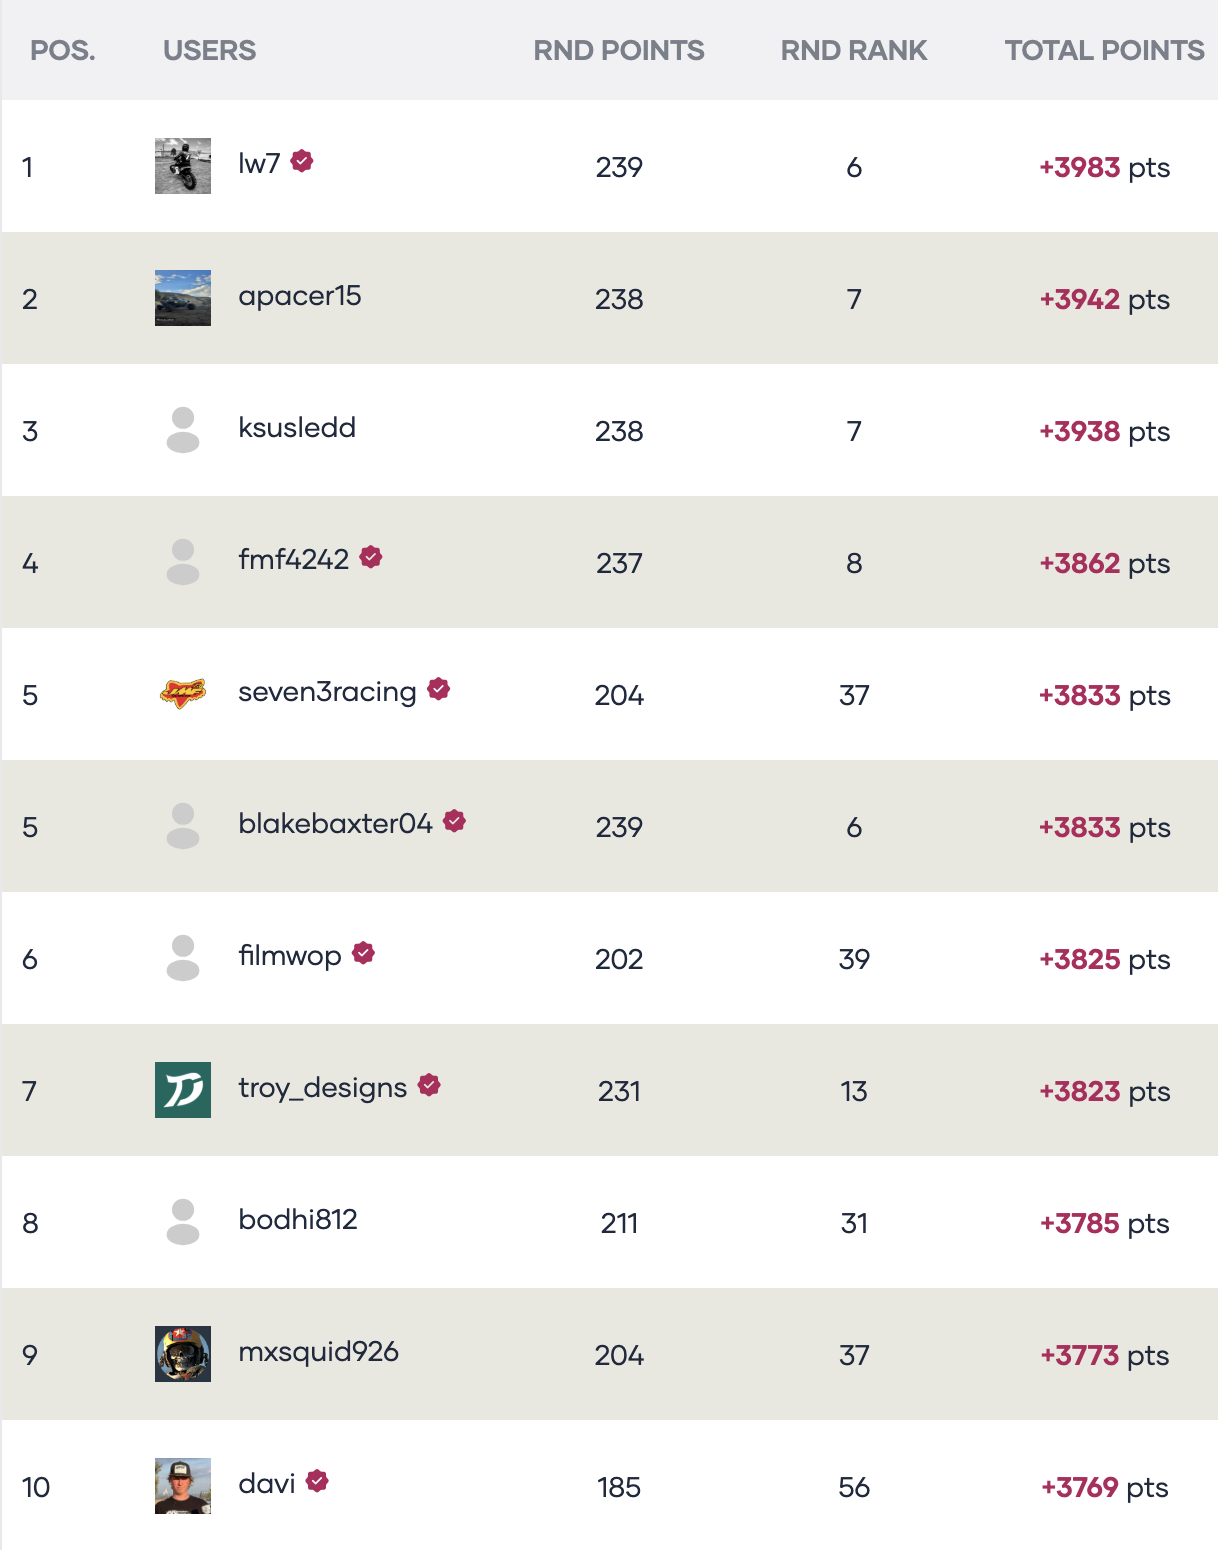Click seven3racing's flame logo avatar
This screenshot has width=1218, height=1550.
183,693
